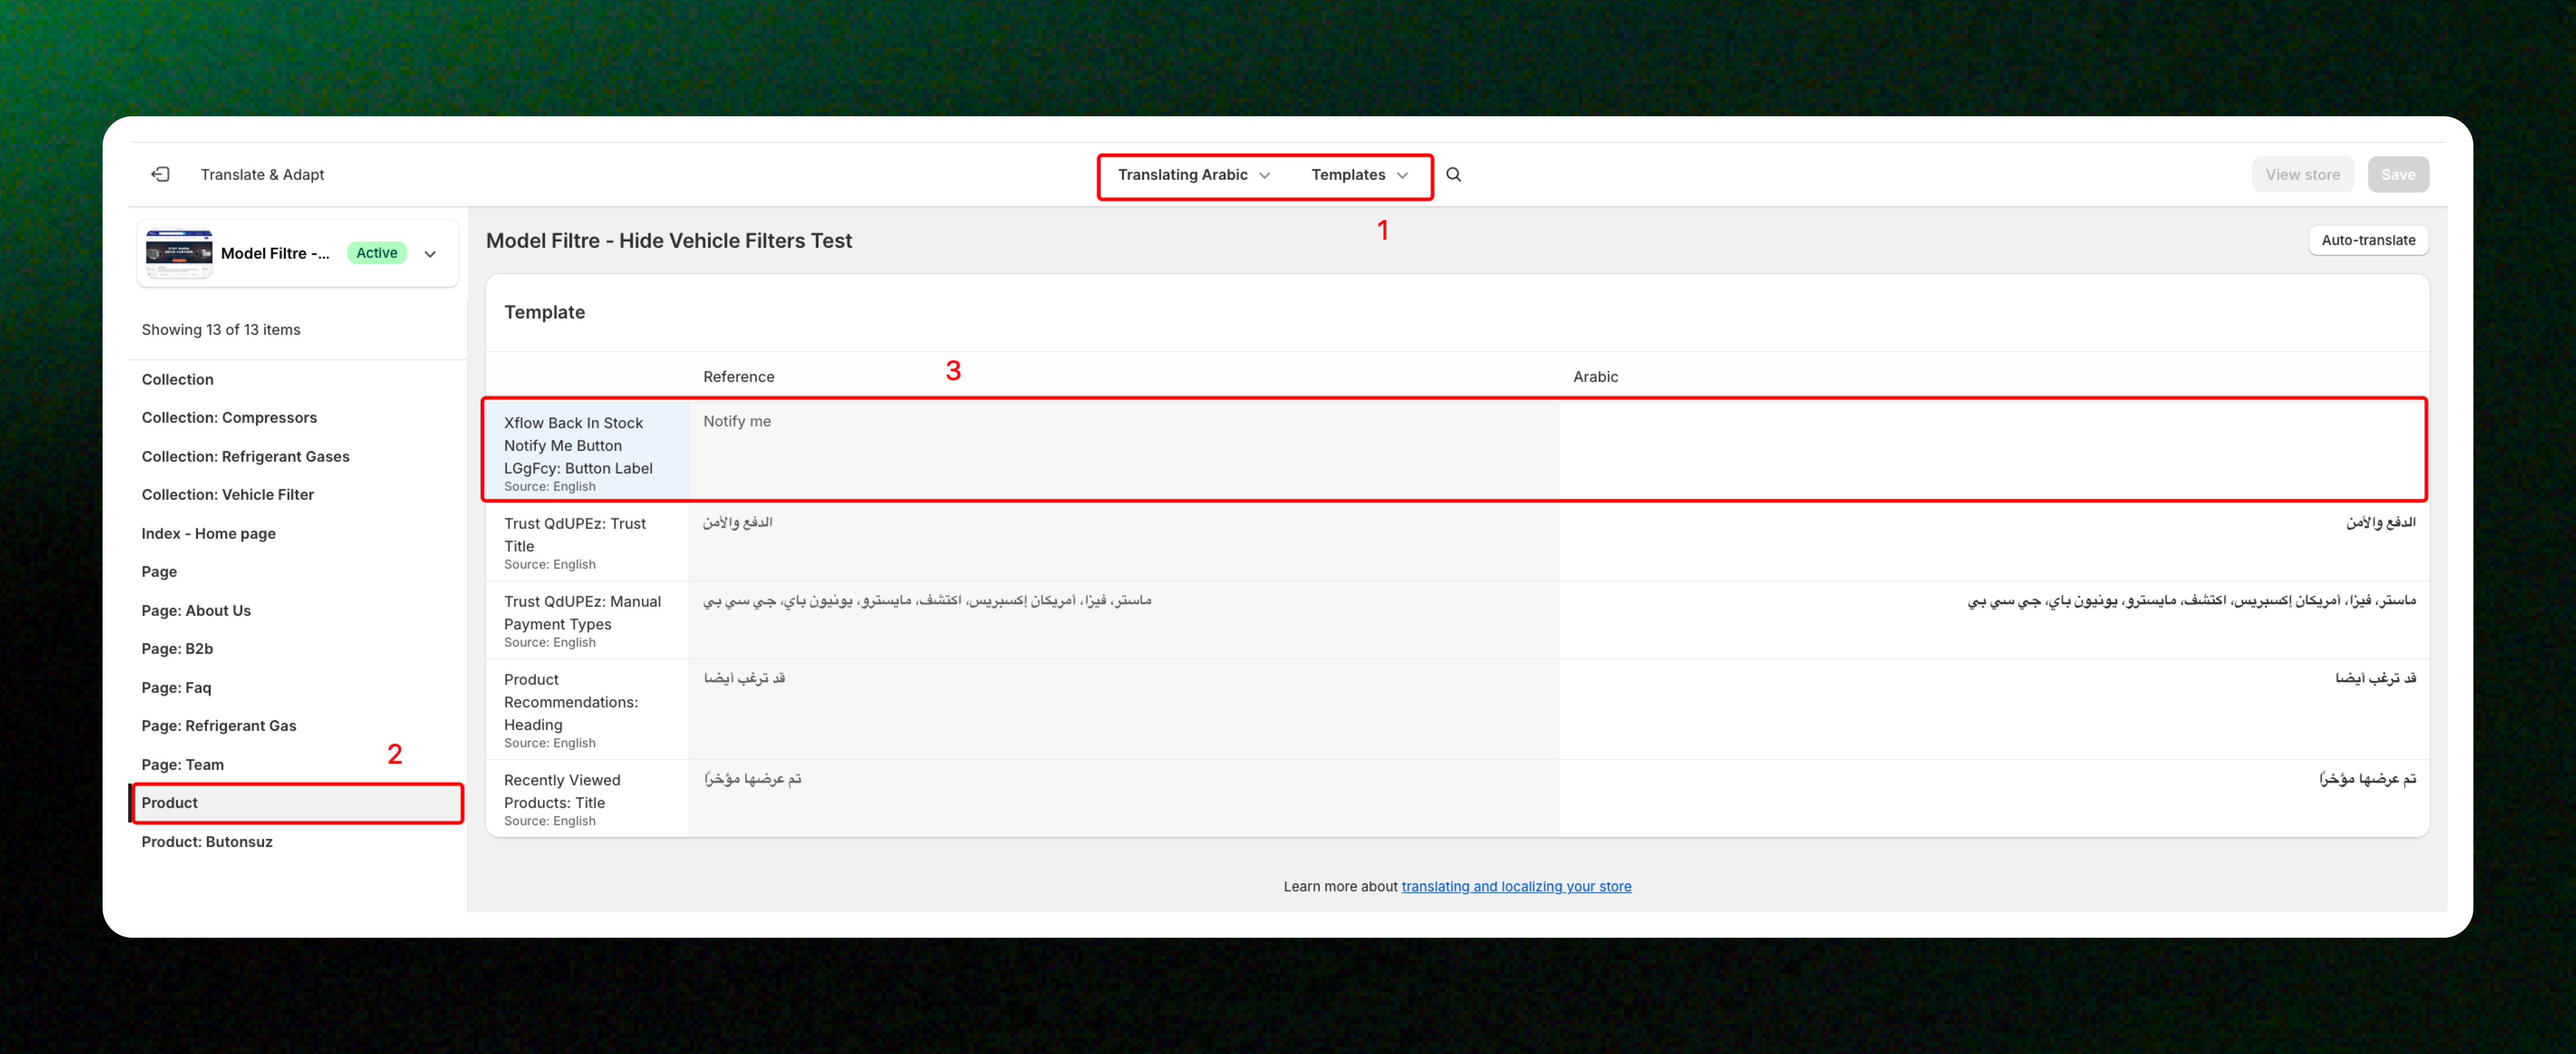The height and width of the screenshot is (1054, 2576).
Task: Expand the Model Filtre theme selector chevron
Action: 430,254
